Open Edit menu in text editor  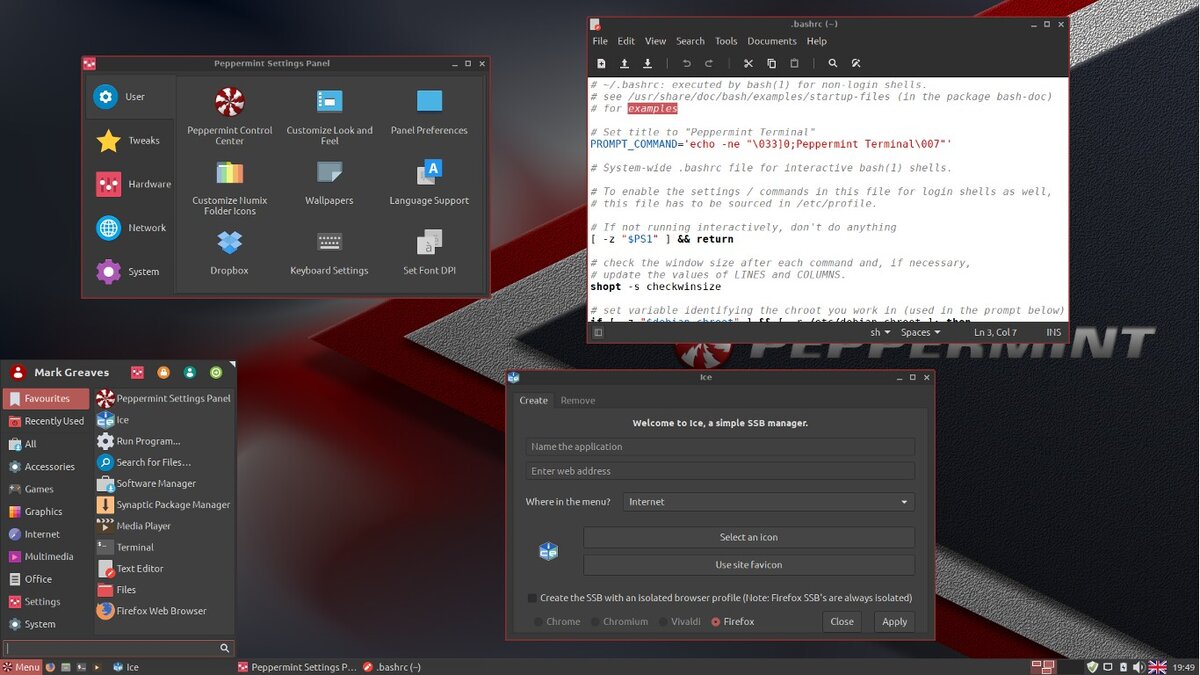(x=626, y=41)
